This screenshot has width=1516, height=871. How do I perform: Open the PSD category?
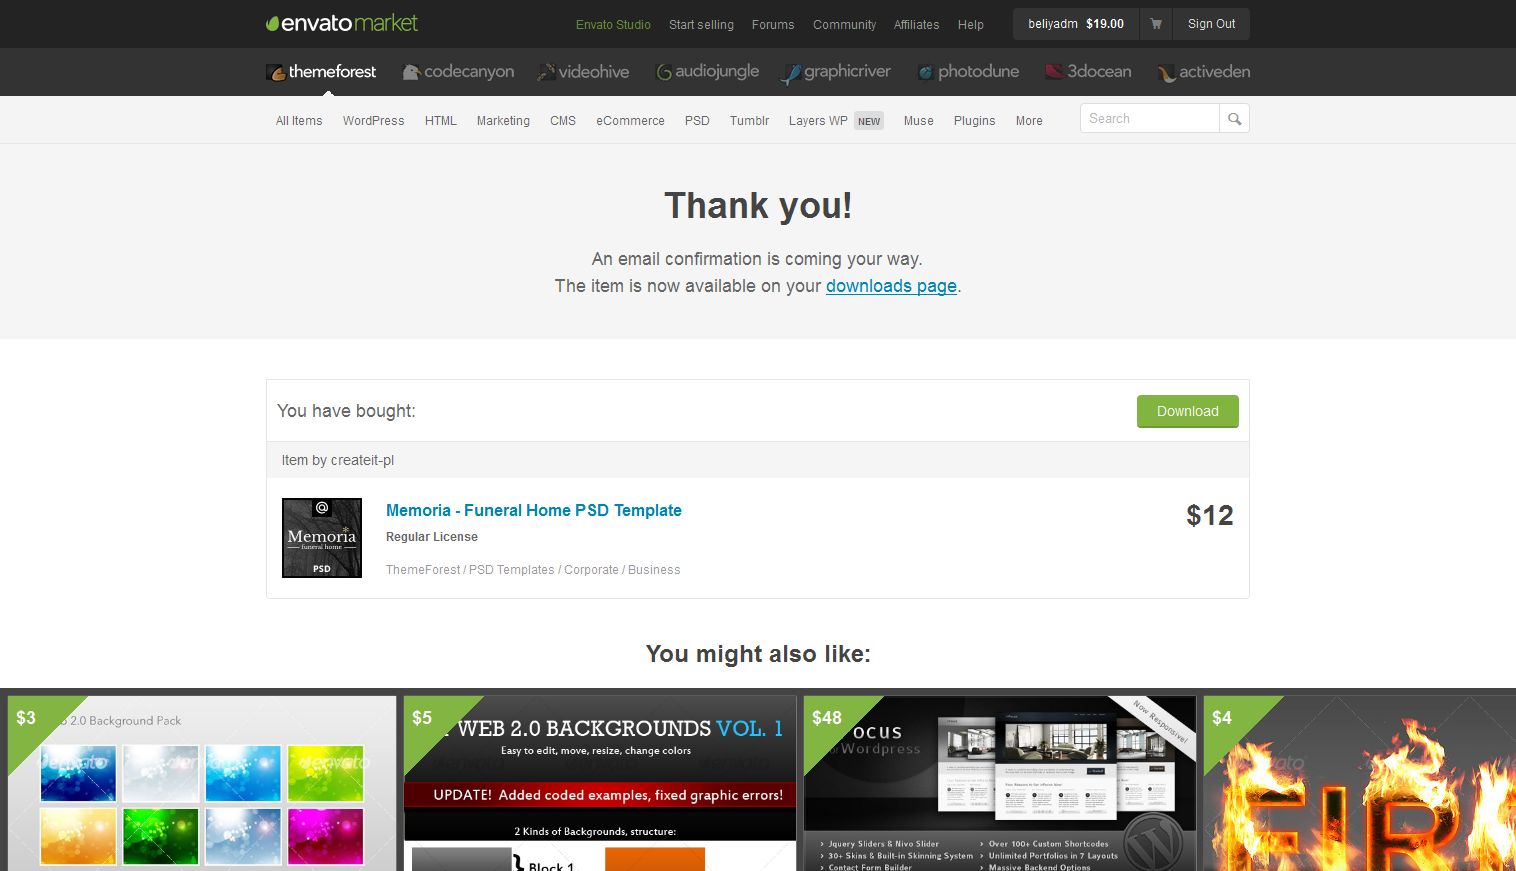(697, 121)
